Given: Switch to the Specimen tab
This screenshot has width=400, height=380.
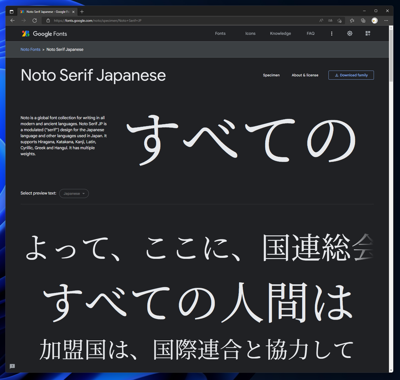Looking at the screenshot, I should tap(271, 75).
